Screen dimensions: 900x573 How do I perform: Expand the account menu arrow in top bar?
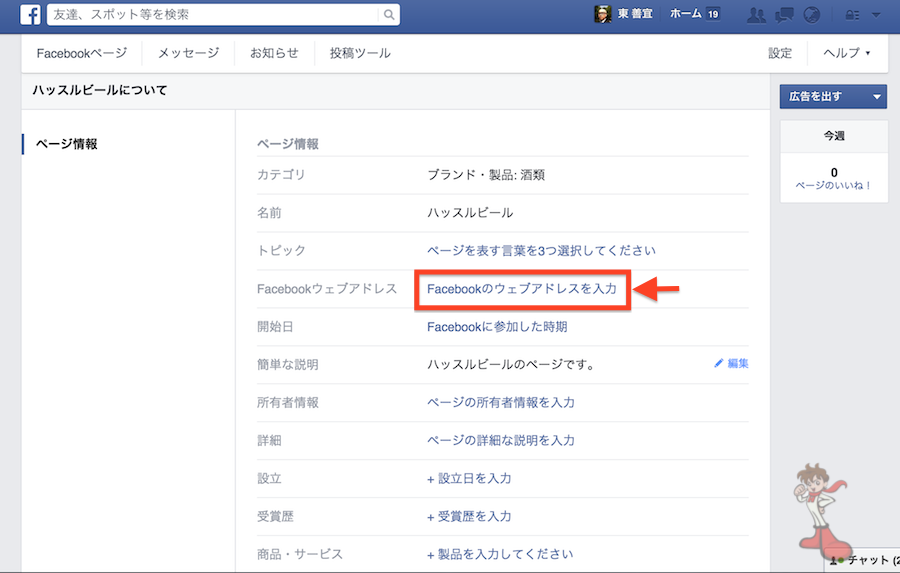tap(876, 16)
